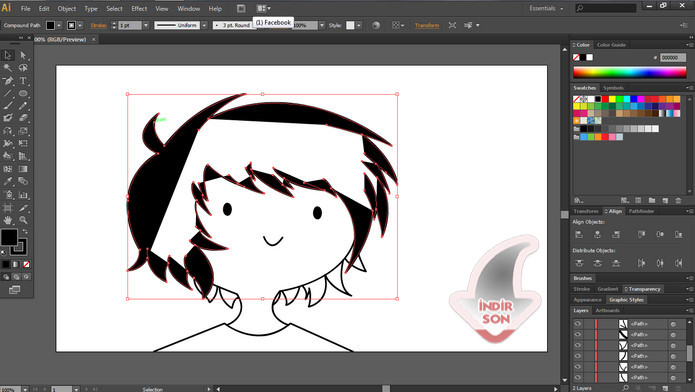The image size is (695, 392).
Task: Open the Object menu
Action: (66, 8)
